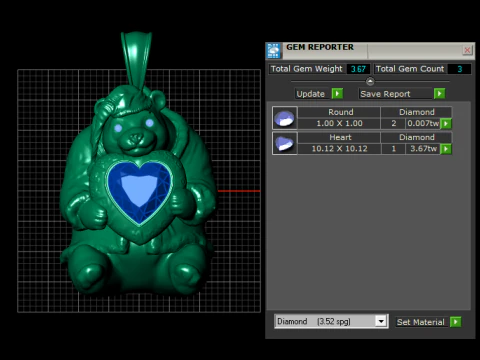Click green arrow next to Update
Viewport: 480px width, 360px height.
[337, 94]
